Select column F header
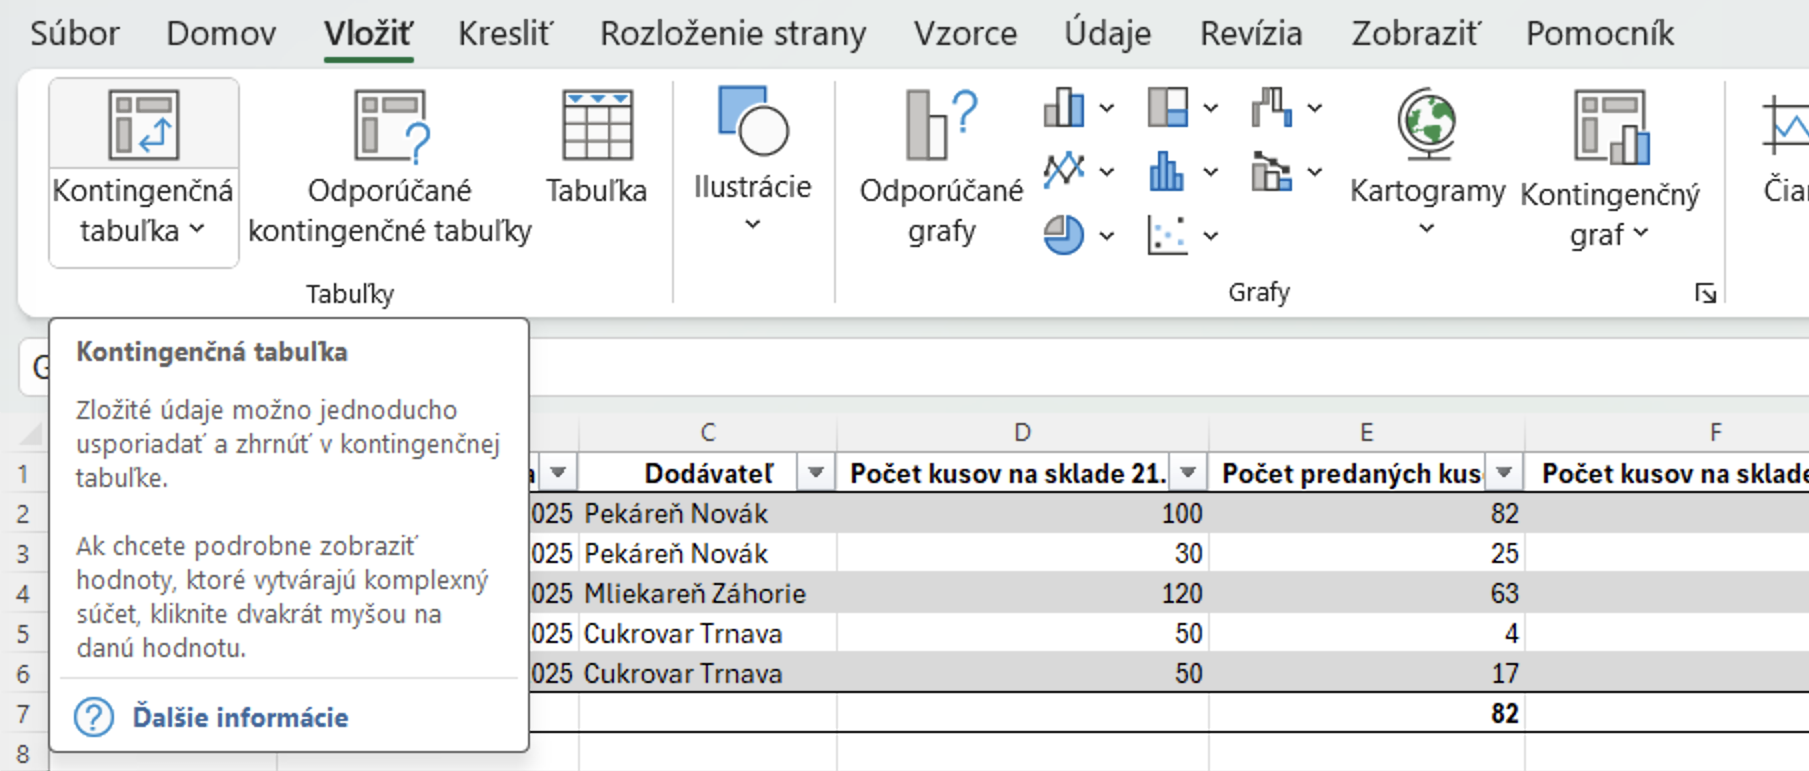The image size is (1809, 771). click(x=1715, y=432)
